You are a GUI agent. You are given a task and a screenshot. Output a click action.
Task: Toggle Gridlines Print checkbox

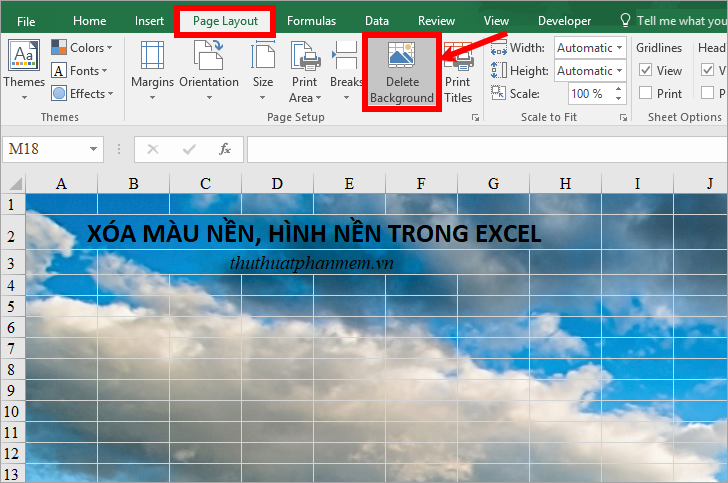[645, 93]
